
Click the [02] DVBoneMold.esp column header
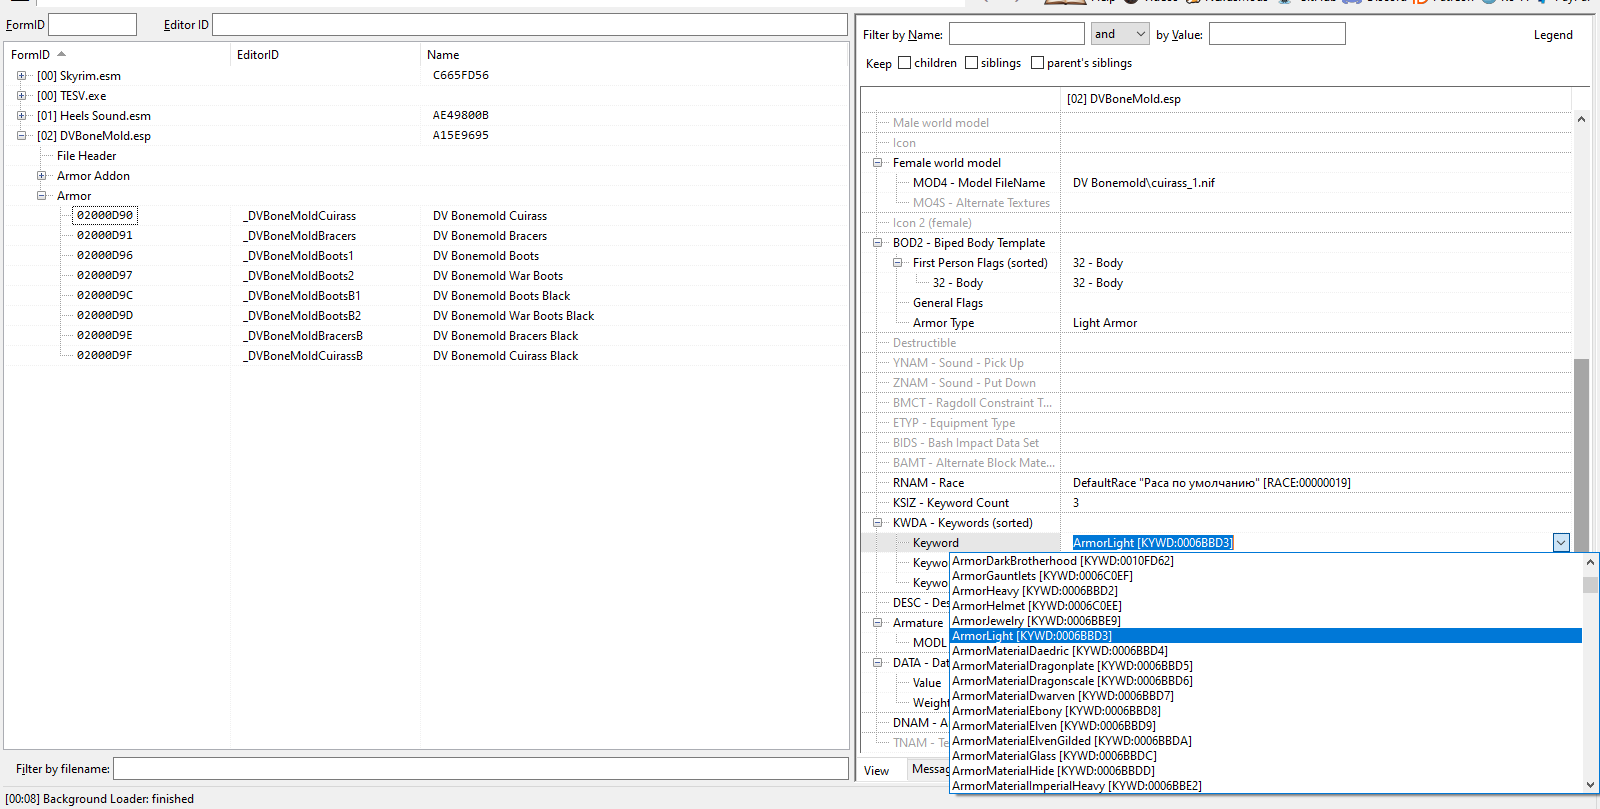(x=1316, y=99)
